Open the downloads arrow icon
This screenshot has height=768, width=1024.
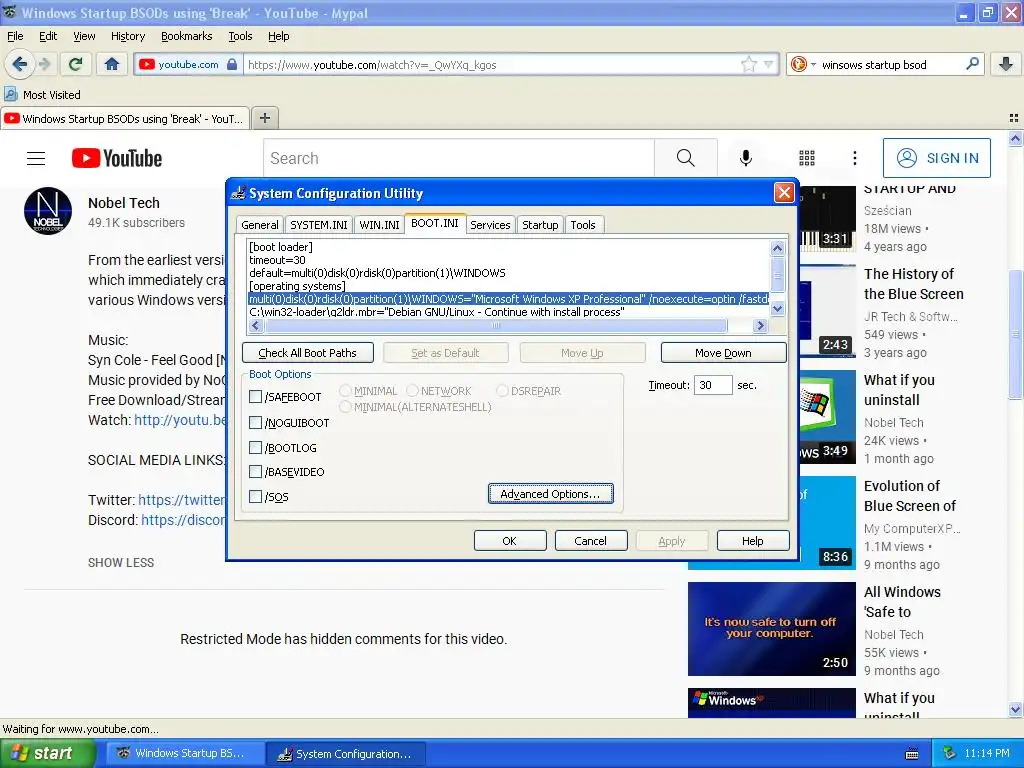tap(1006, 64)
